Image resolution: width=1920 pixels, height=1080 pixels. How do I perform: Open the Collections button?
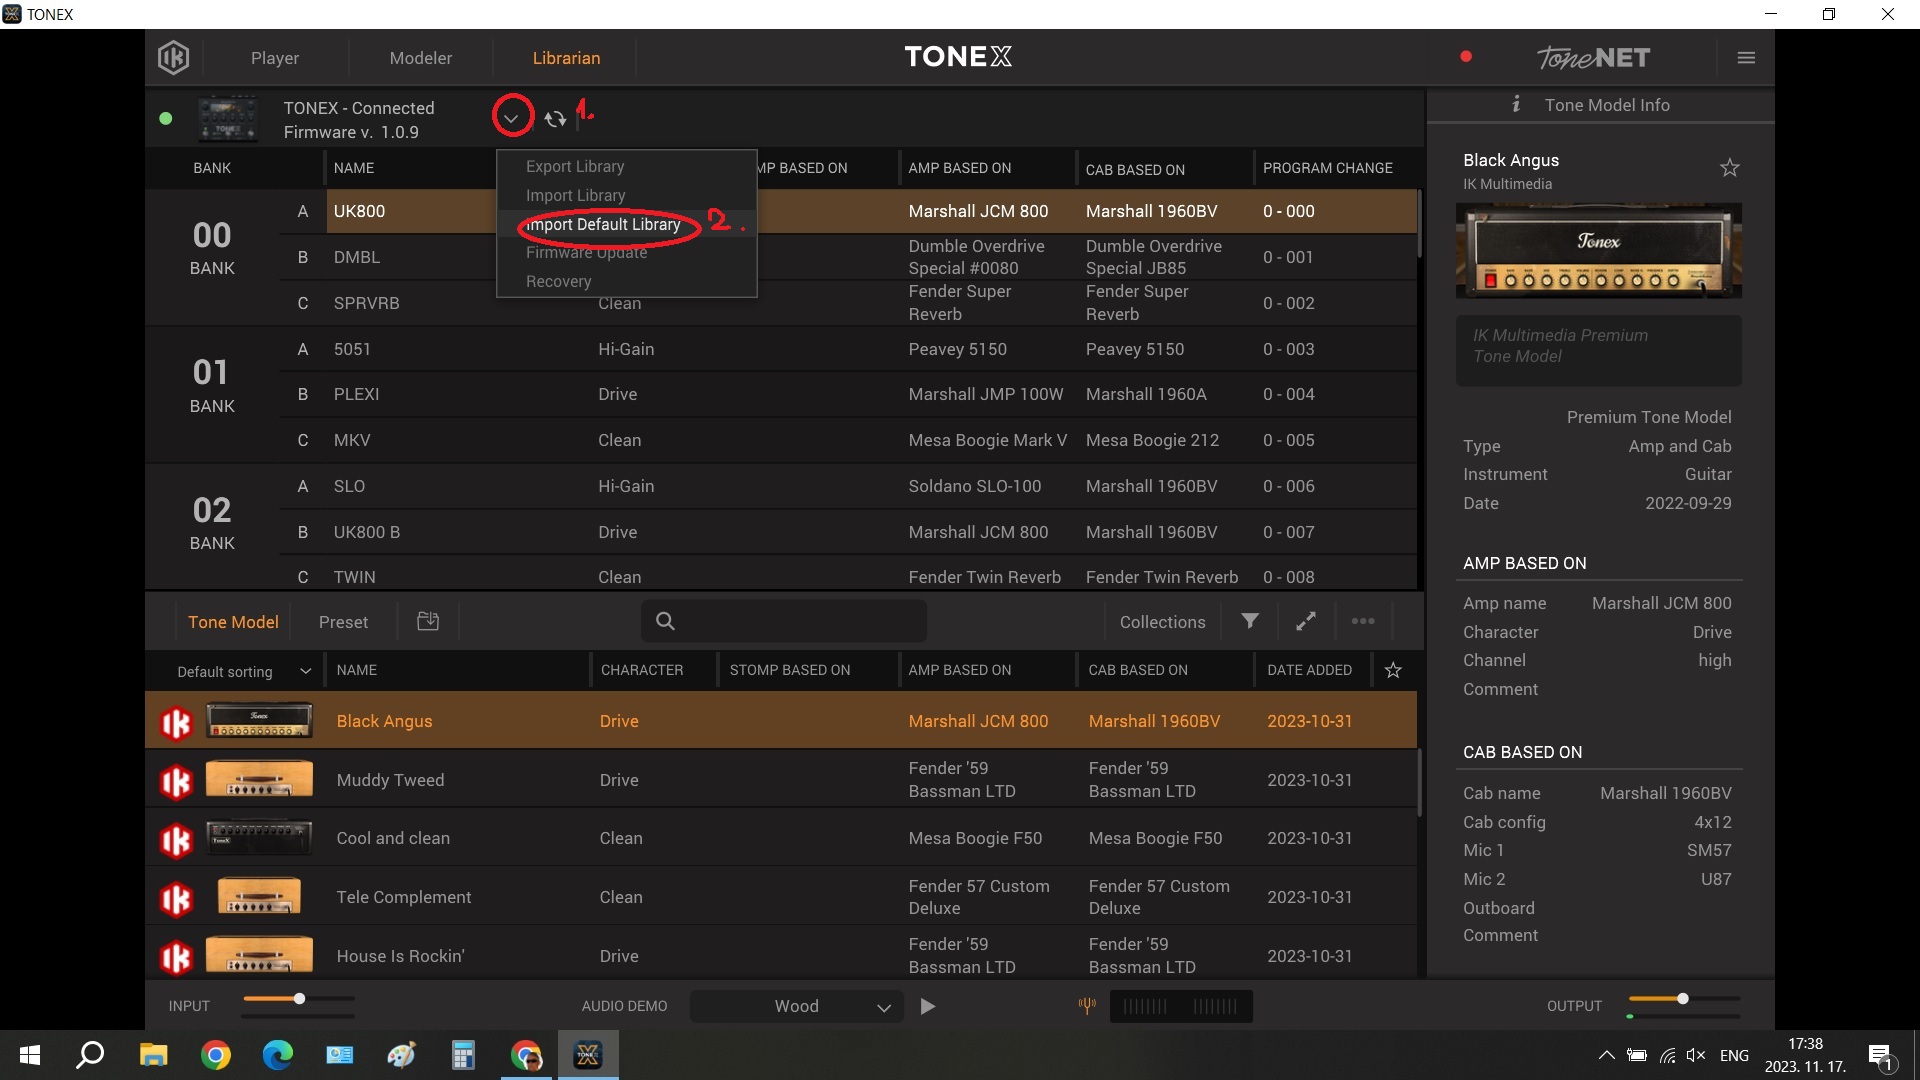point(1162,621)
